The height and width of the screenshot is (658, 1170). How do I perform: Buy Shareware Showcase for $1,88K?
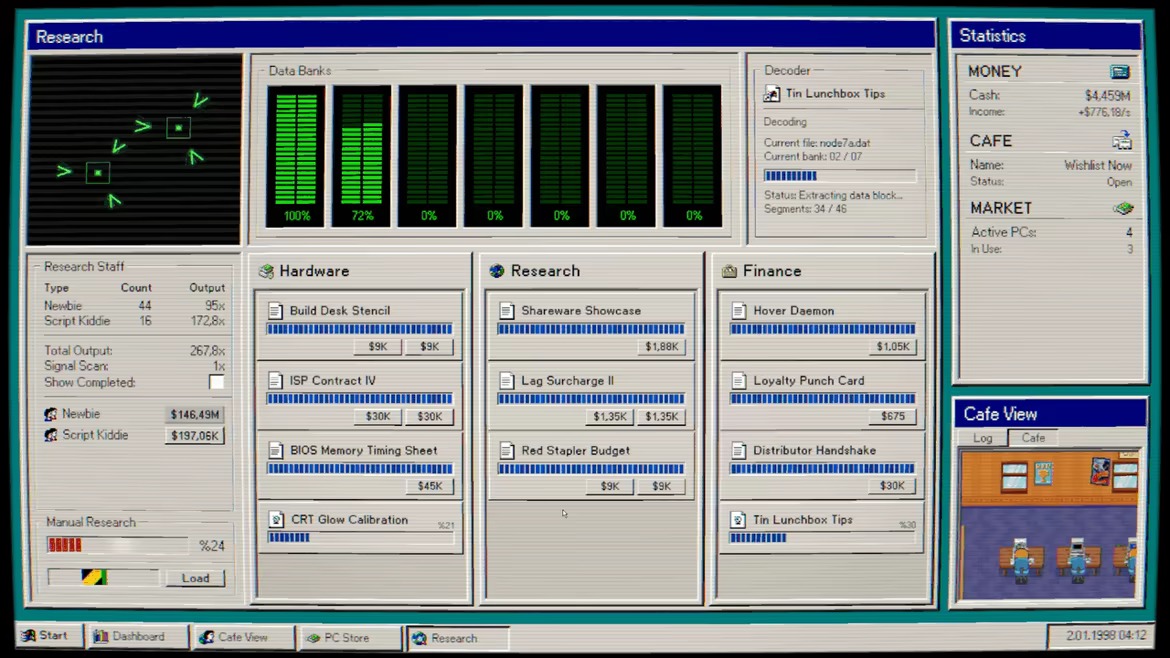tap(661, 346)
